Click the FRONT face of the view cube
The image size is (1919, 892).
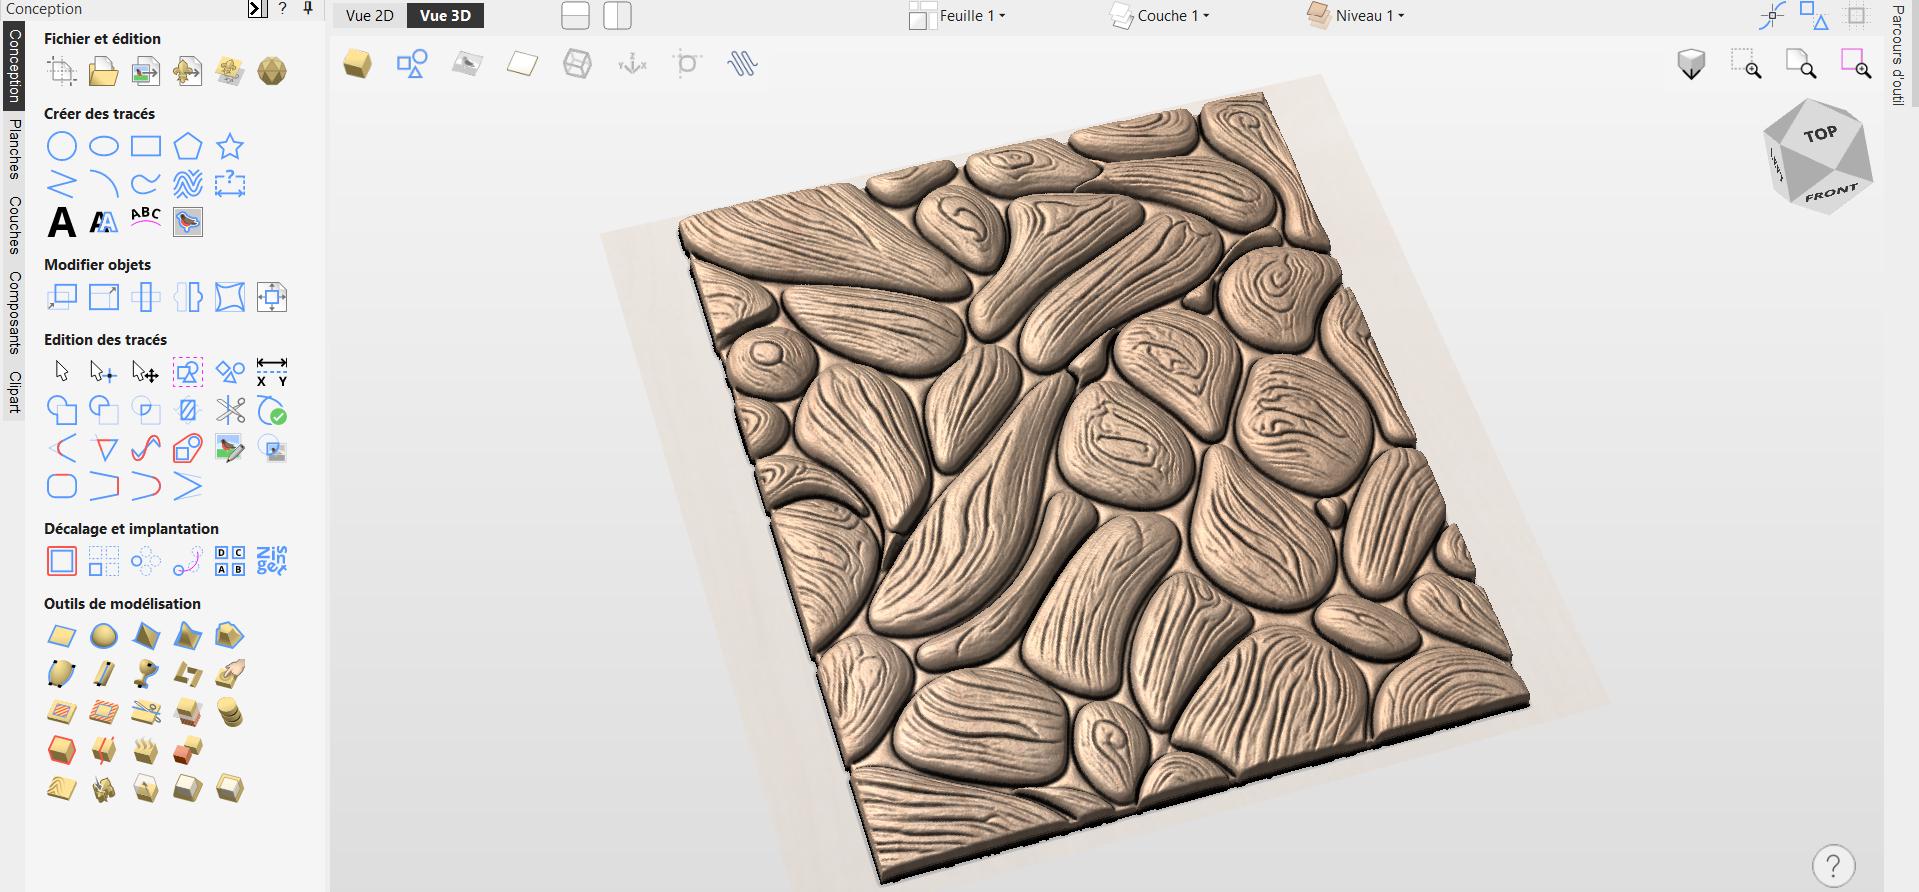[1831, 192]
